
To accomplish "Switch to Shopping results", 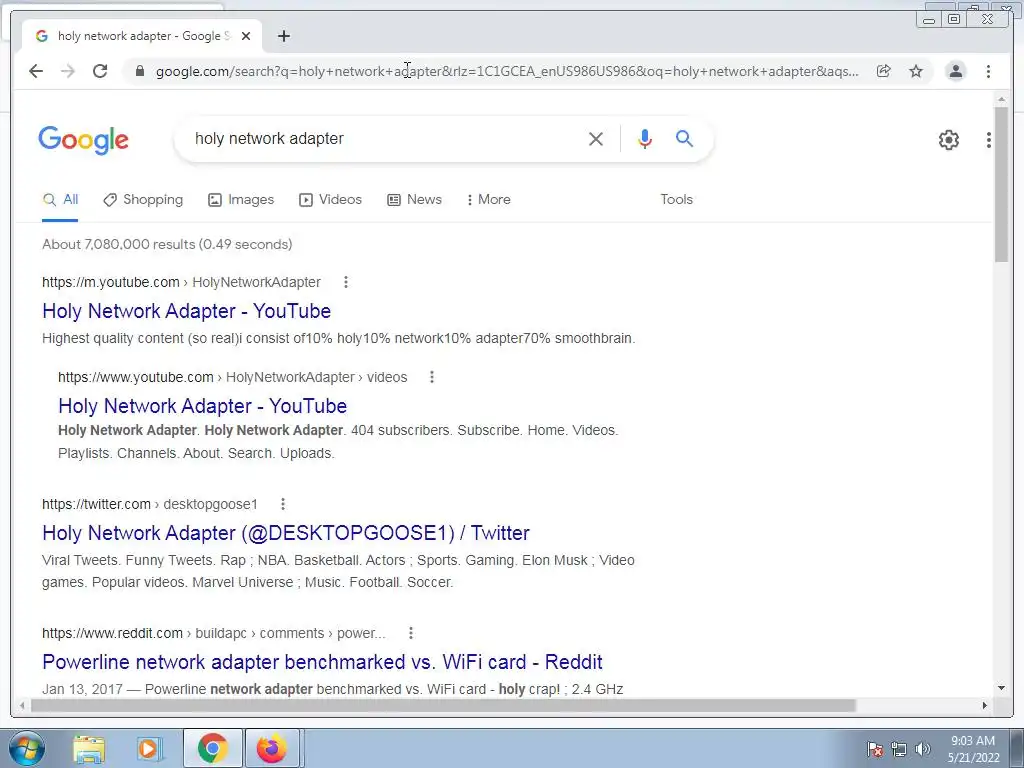I will 143,200.
